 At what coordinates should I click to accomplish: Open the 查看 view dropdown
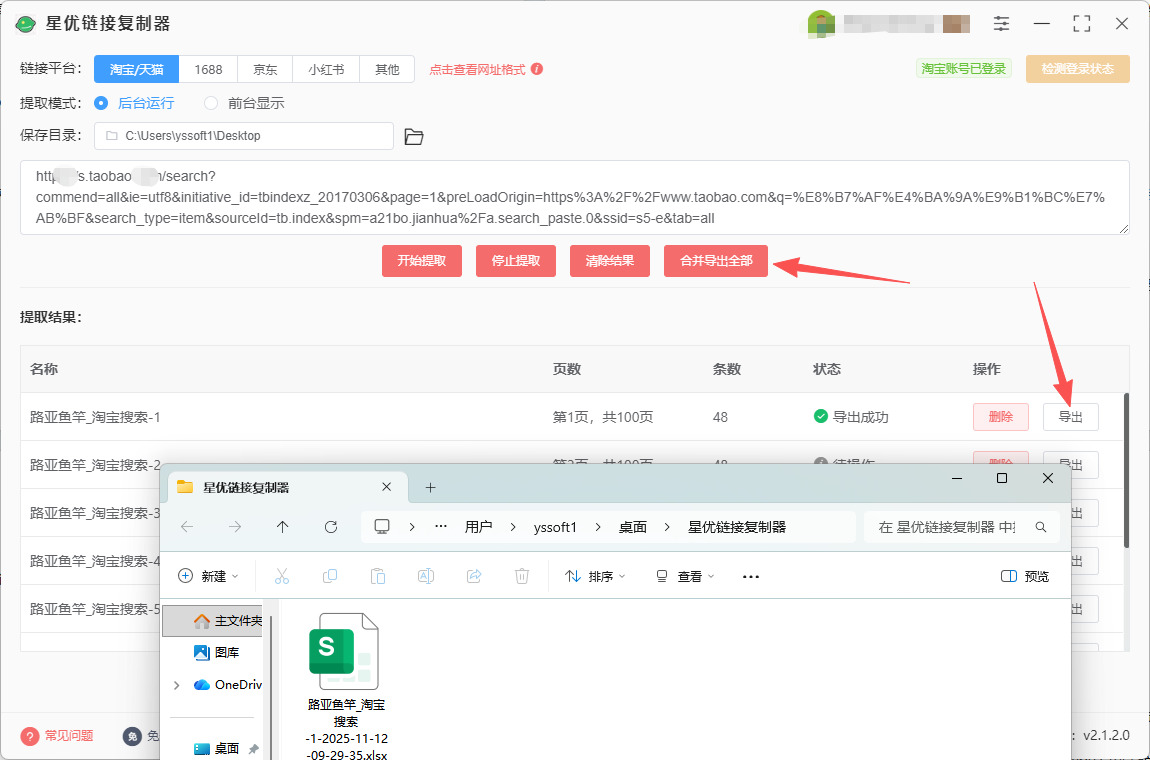coord(685,577)
